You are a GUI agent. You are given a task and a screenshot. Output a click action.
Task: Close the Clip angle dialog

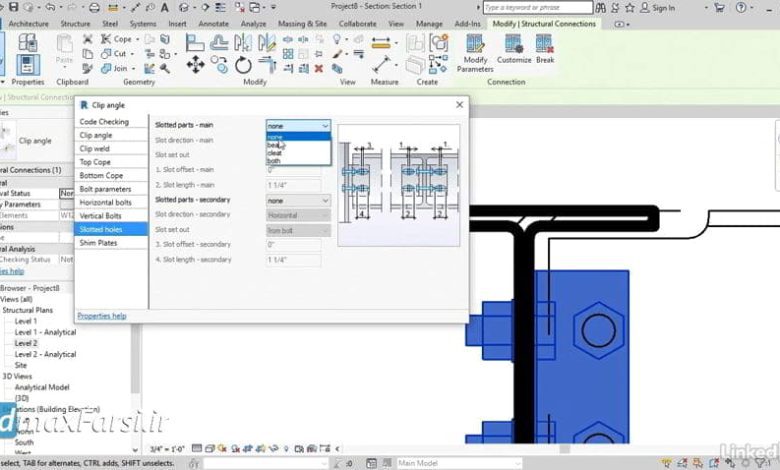pyautogui.click(x=459, y=105)
